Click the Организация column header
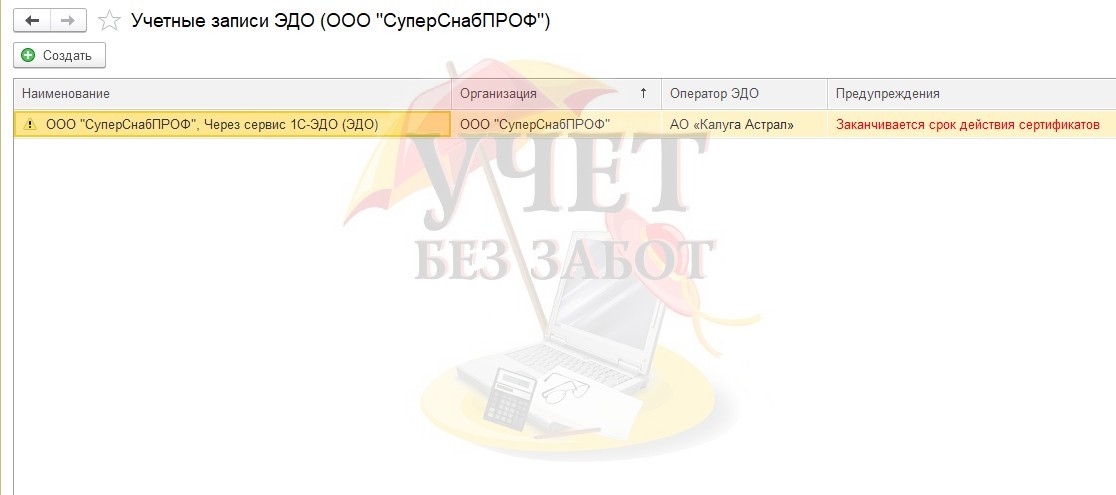The width and height of the screenshot is (1116, 495). tap(556, 93)
